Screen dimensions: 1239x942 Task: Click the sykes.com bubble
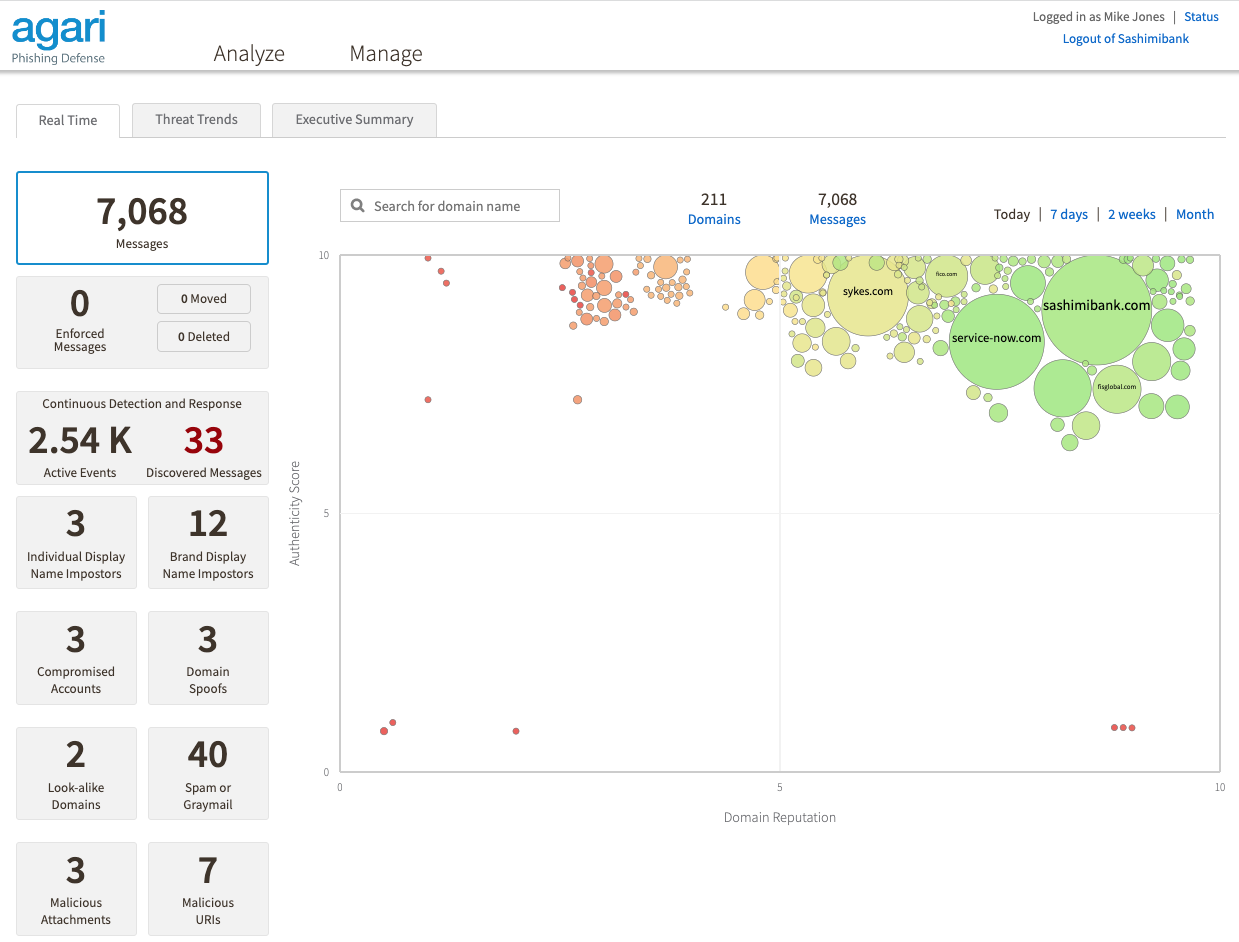tap(867, 293)
